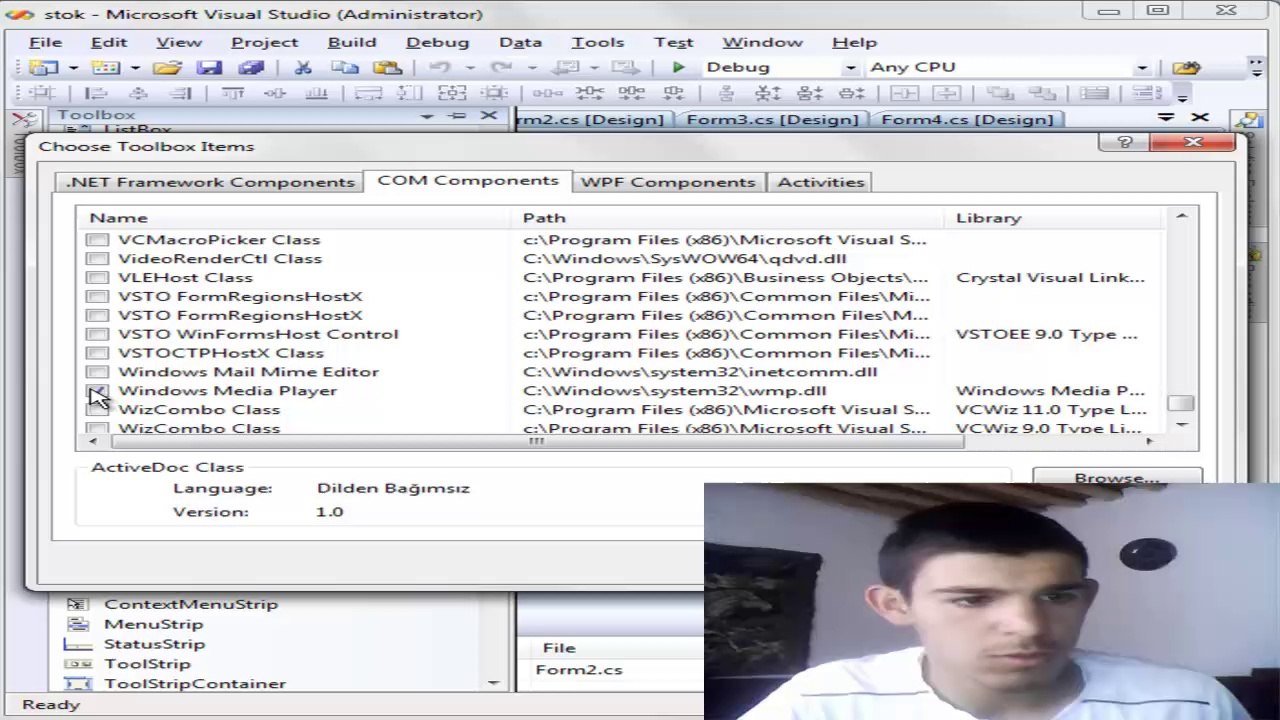The height and width of the screenshot is (720, 1280).
Task: Switch to the Form3.cs [Design] document tab
Action: tap(772, 119)
